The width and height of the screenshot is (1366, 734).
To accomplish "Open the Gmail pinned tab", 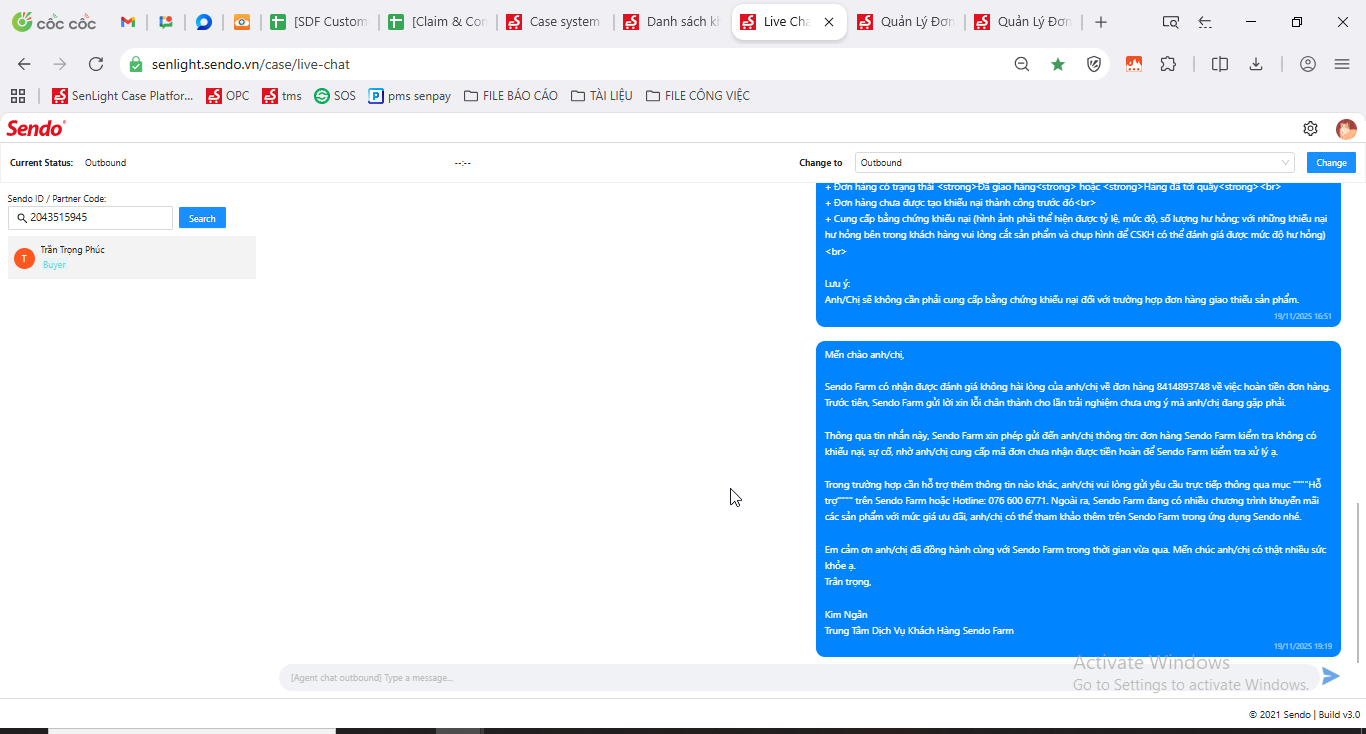I will [x=128, y=22].
